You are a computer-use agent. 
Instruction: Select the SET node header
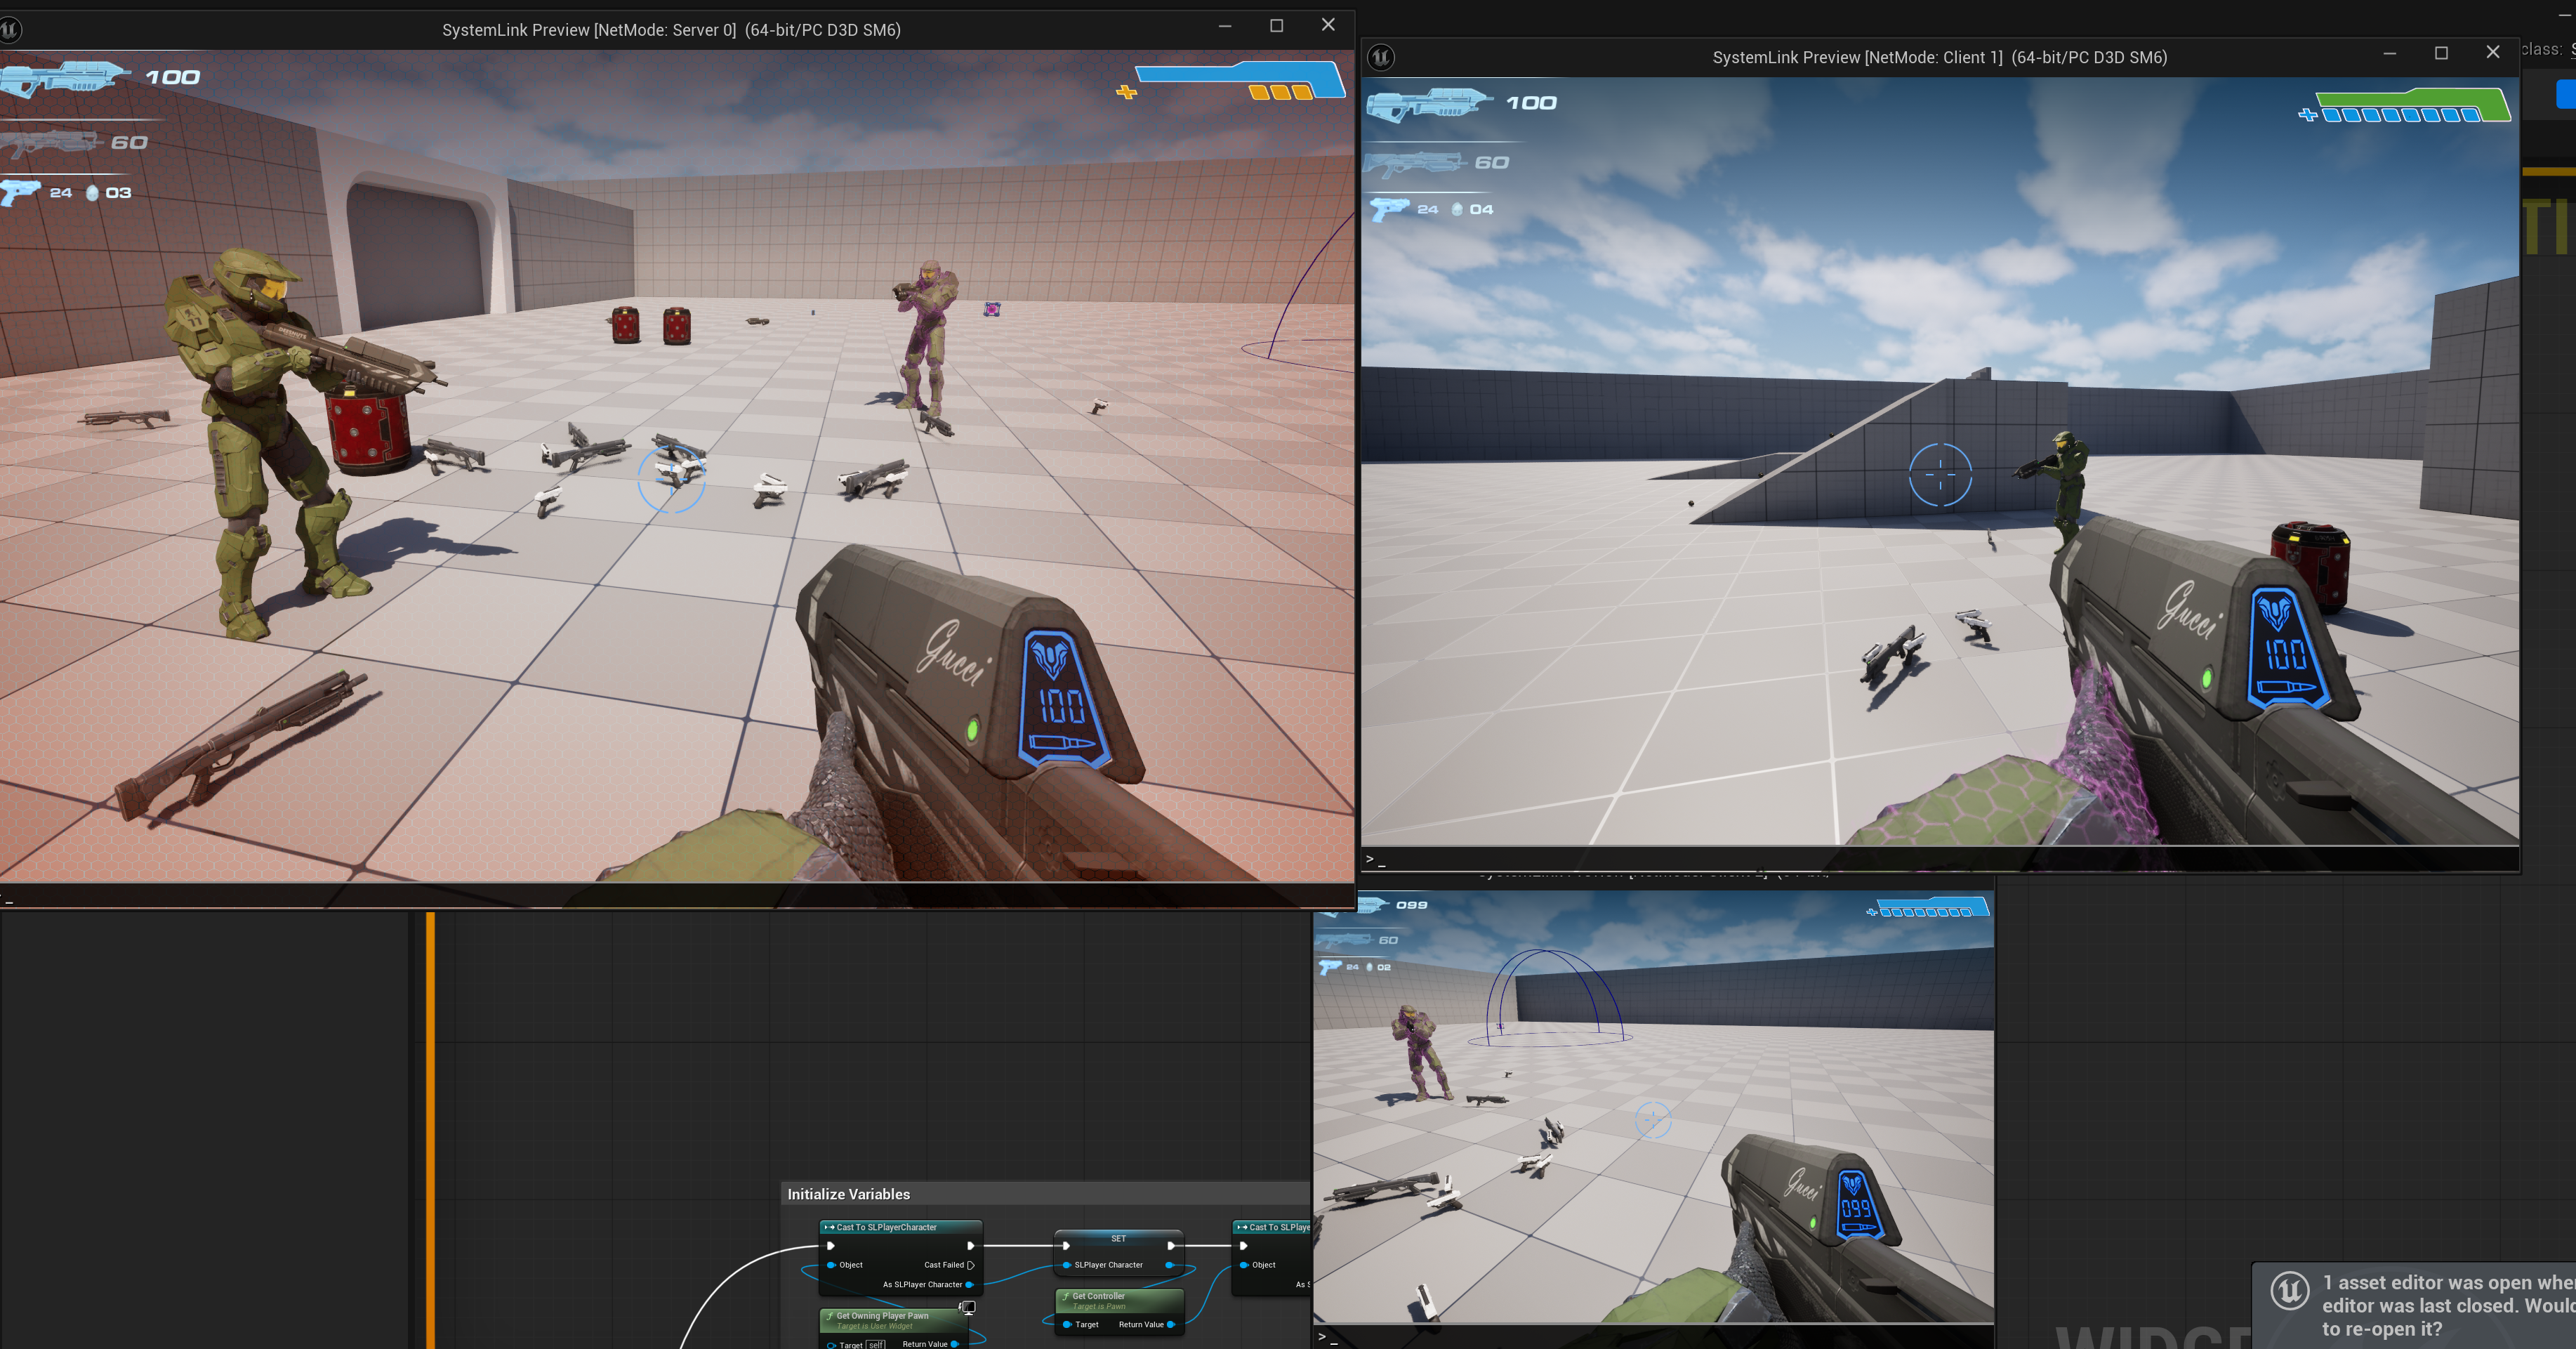point(1118,1239)
